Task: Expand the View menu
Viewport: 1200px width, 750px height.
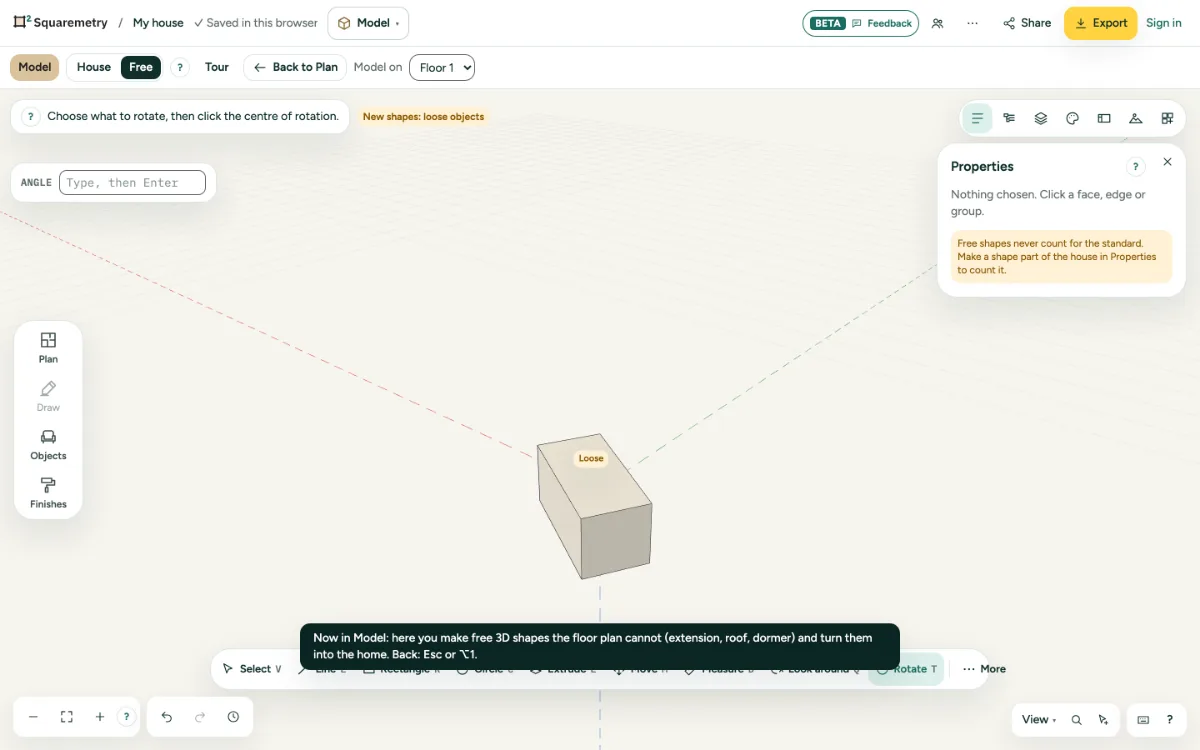Action: (x=1039, y=719)
